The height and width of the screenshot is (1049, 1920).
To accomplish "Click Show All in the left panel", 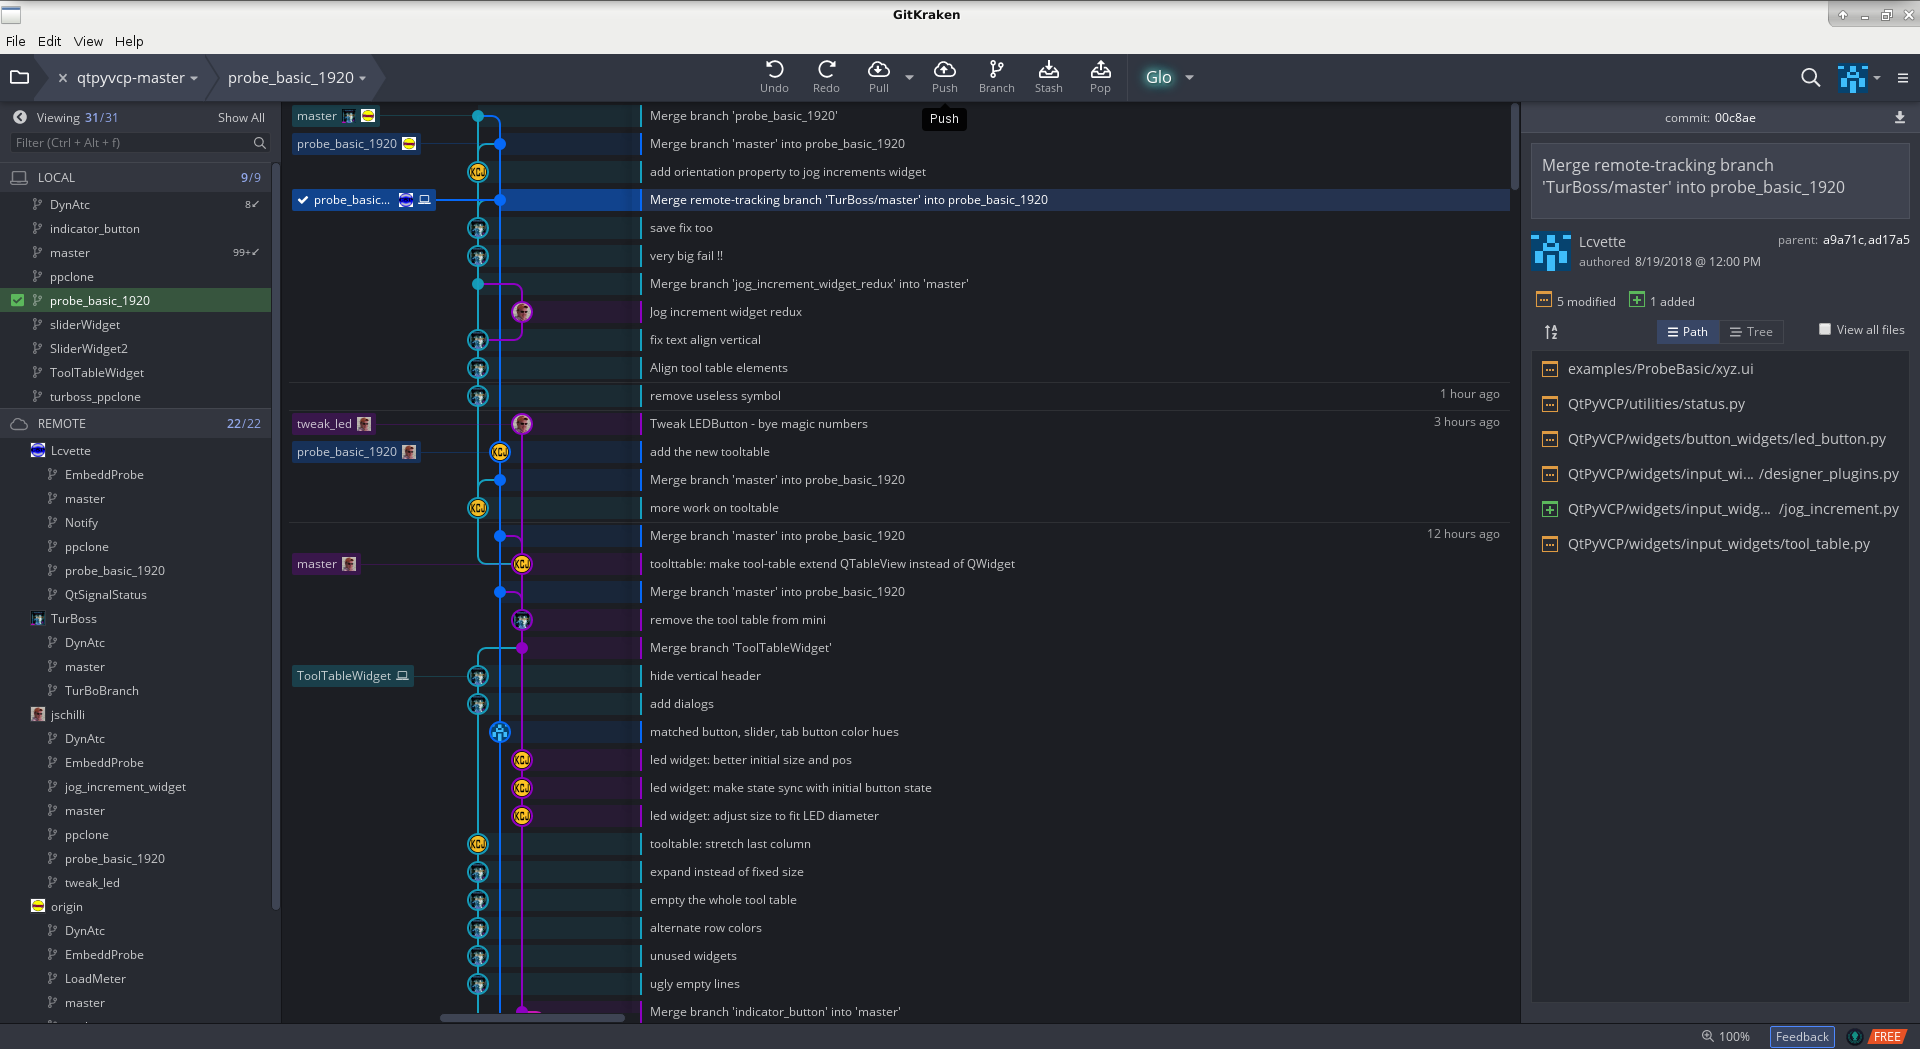I will point(241,118).
